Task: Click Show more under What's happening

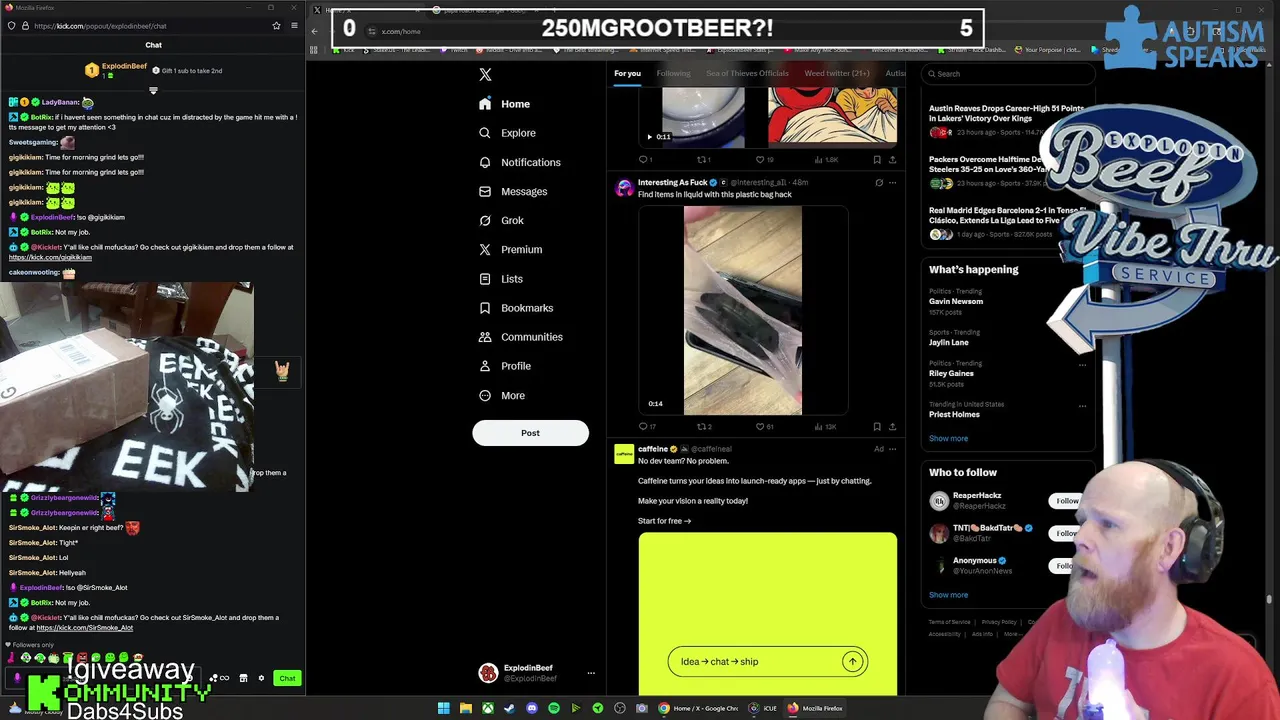Action: click(948, 438)
